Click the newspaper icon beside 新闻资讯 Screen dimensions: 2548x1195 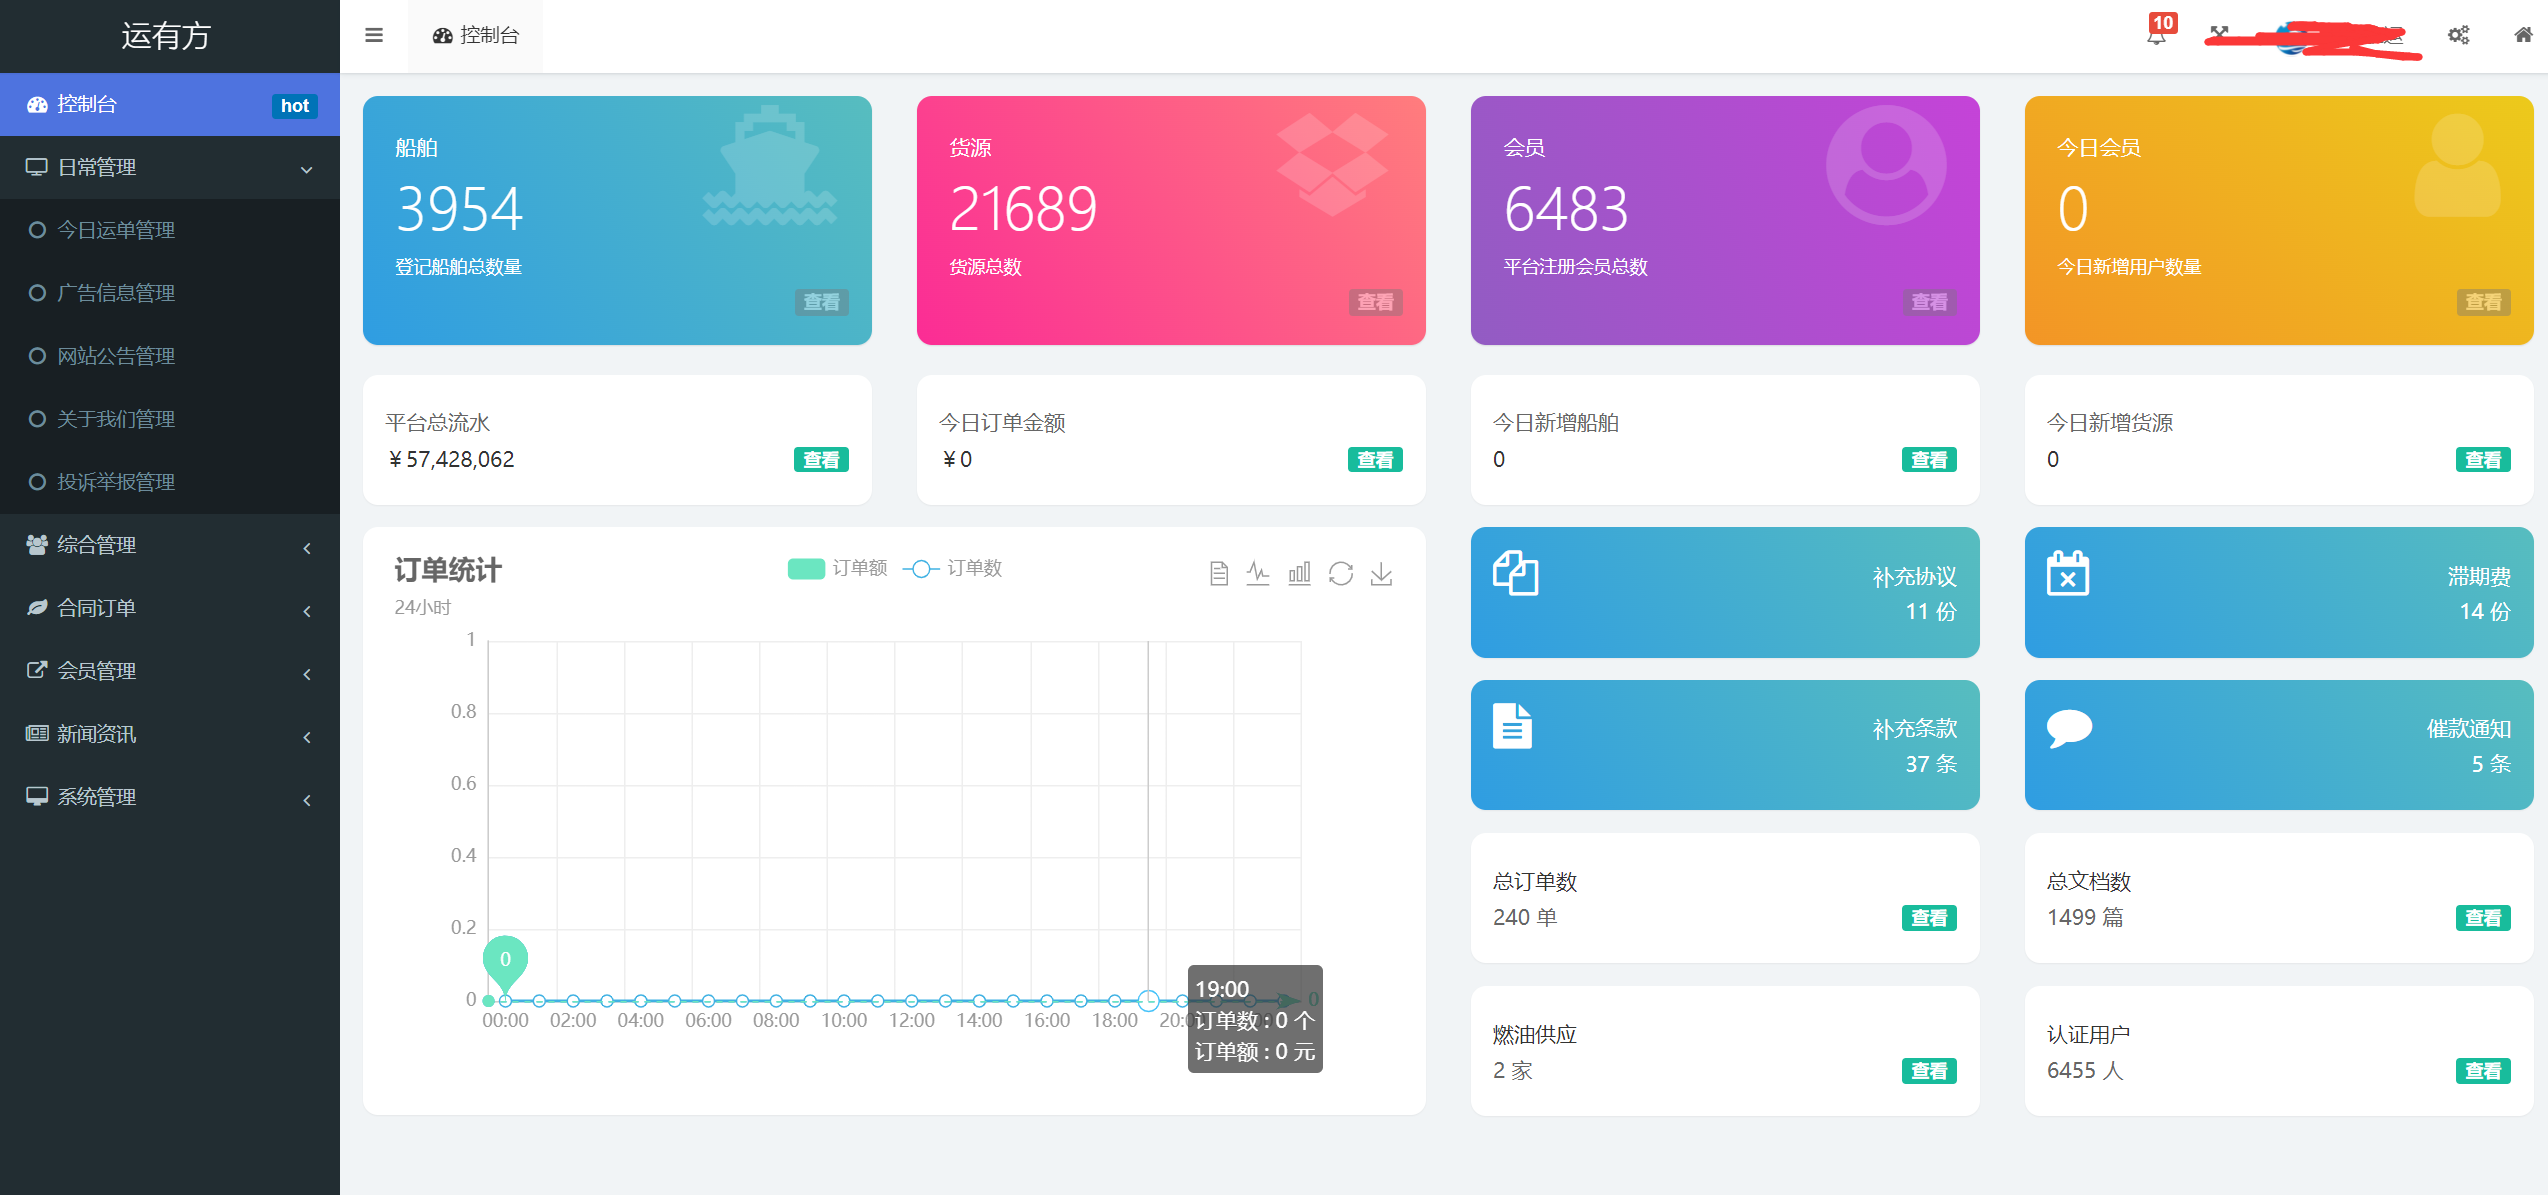pyautogui.click(x=37, y=734)
